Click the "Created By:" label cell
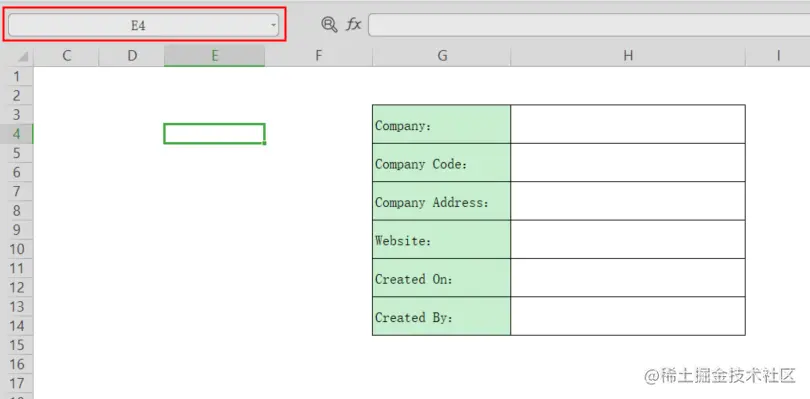810x399 pixels. 442,316
